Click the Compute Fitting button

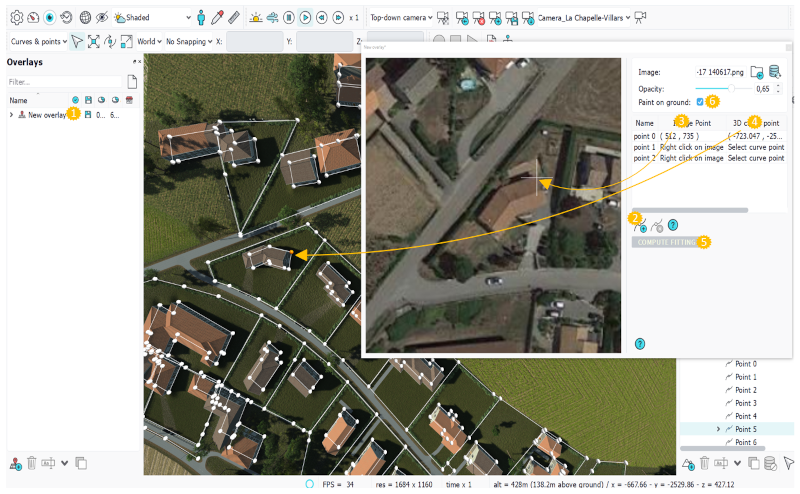[664, 242]
